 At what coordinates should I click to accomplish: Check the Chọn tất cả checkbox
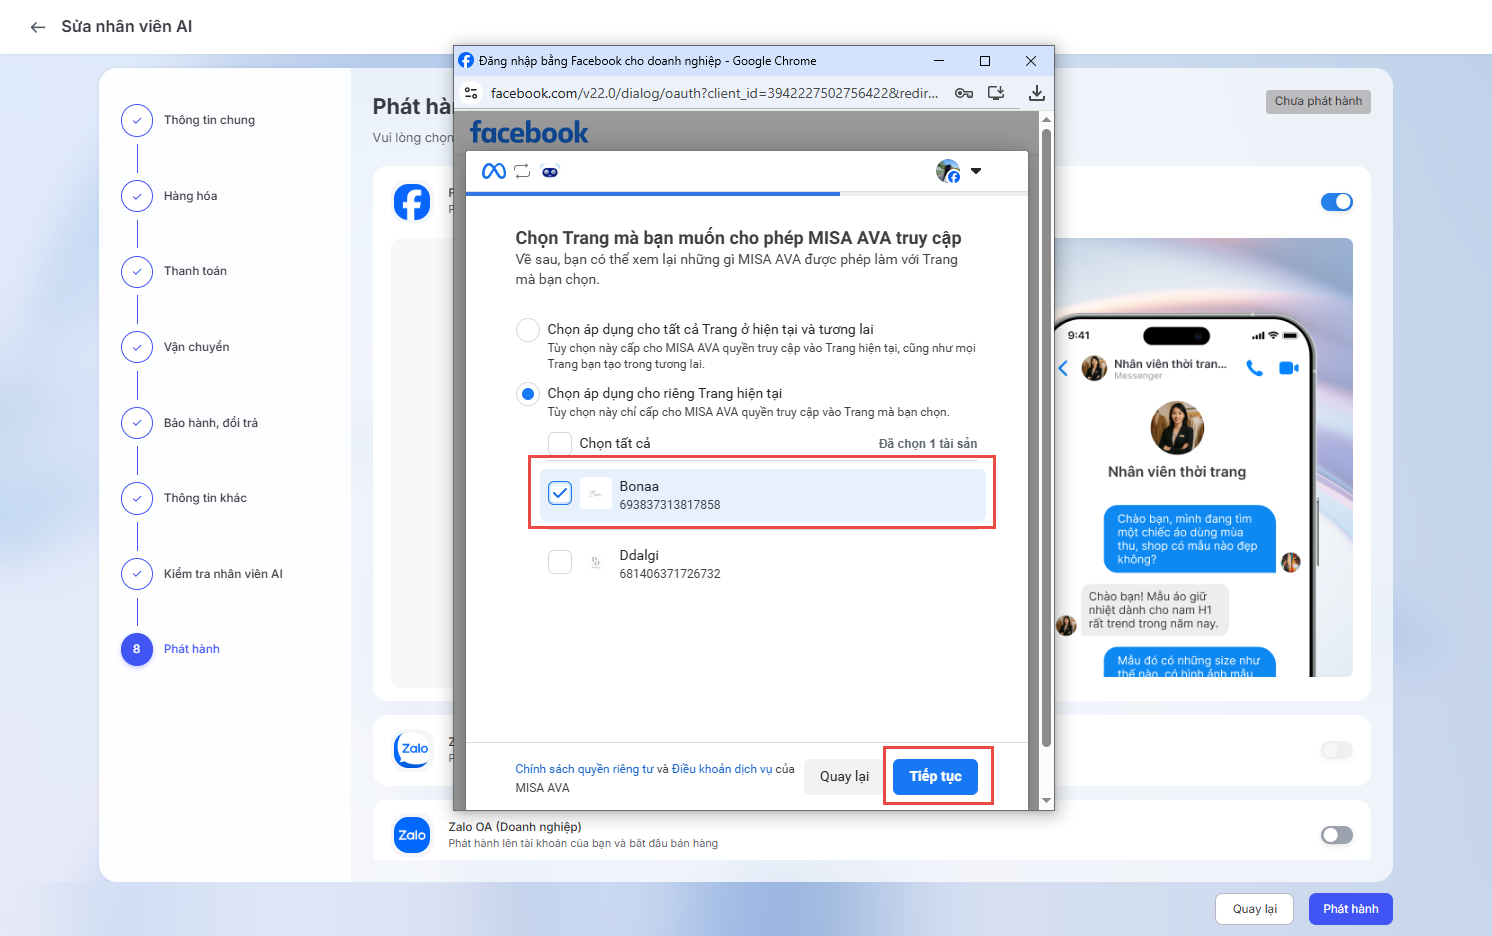pyautogui.click(x=560, y=443)
